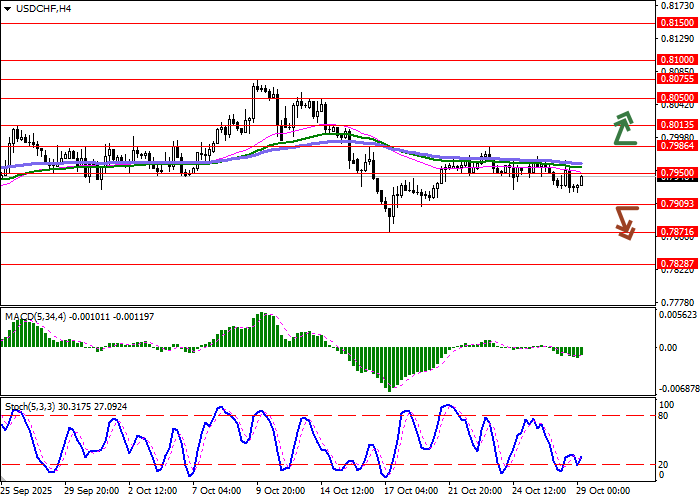Click the 9 Oct 20:00 time label
Screen dimensions: 700x500
click(281, 491)
